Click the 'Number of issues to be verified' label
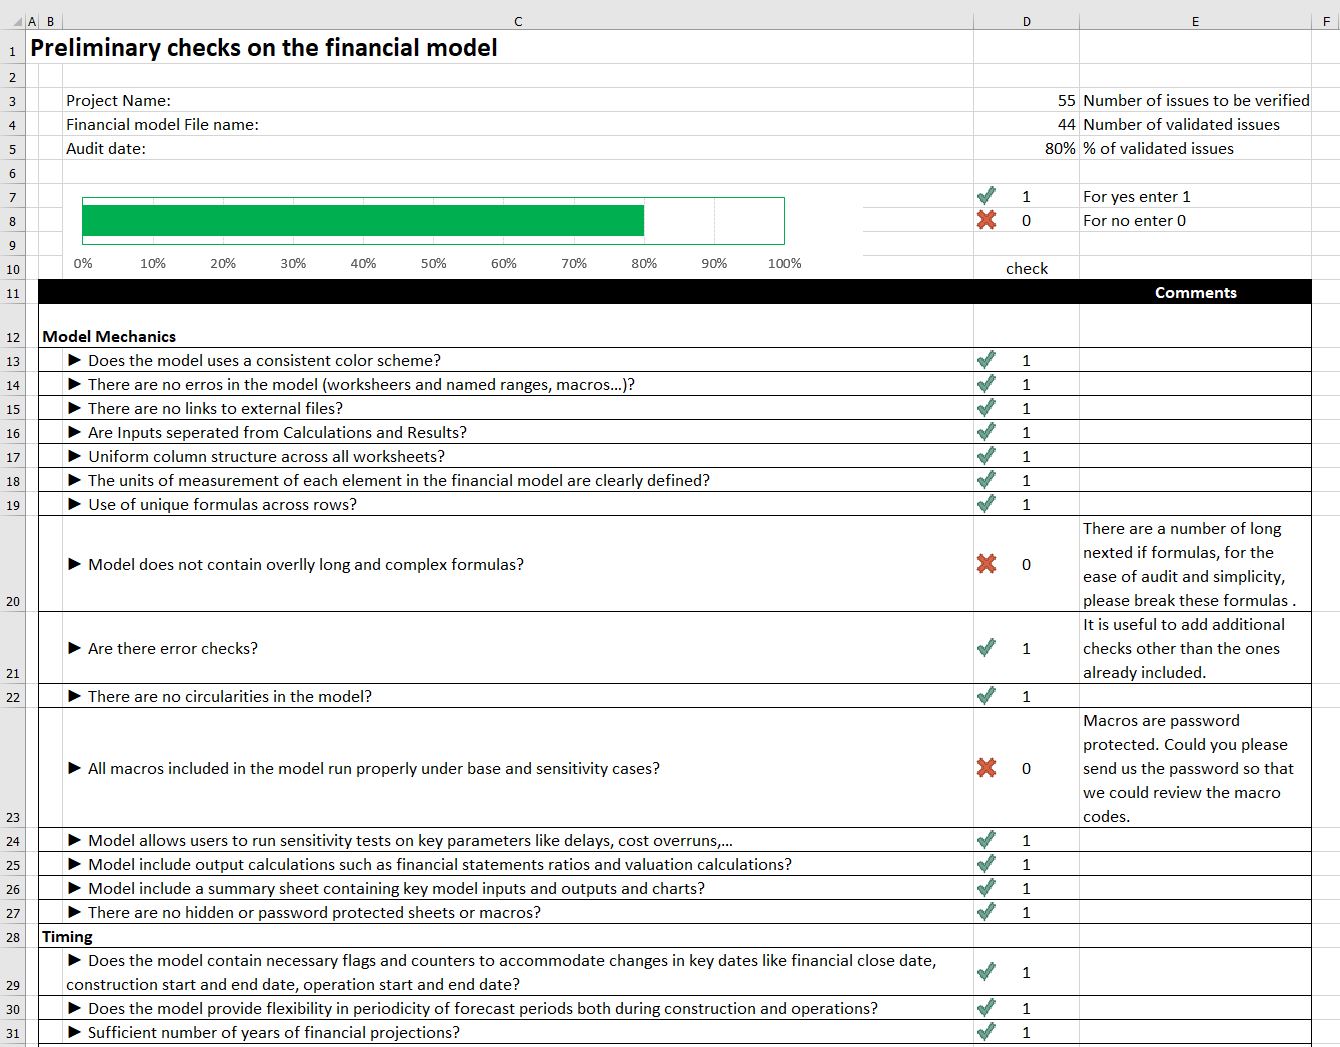Viewport: 1340px width, 1047px height. click(1196, 100)
